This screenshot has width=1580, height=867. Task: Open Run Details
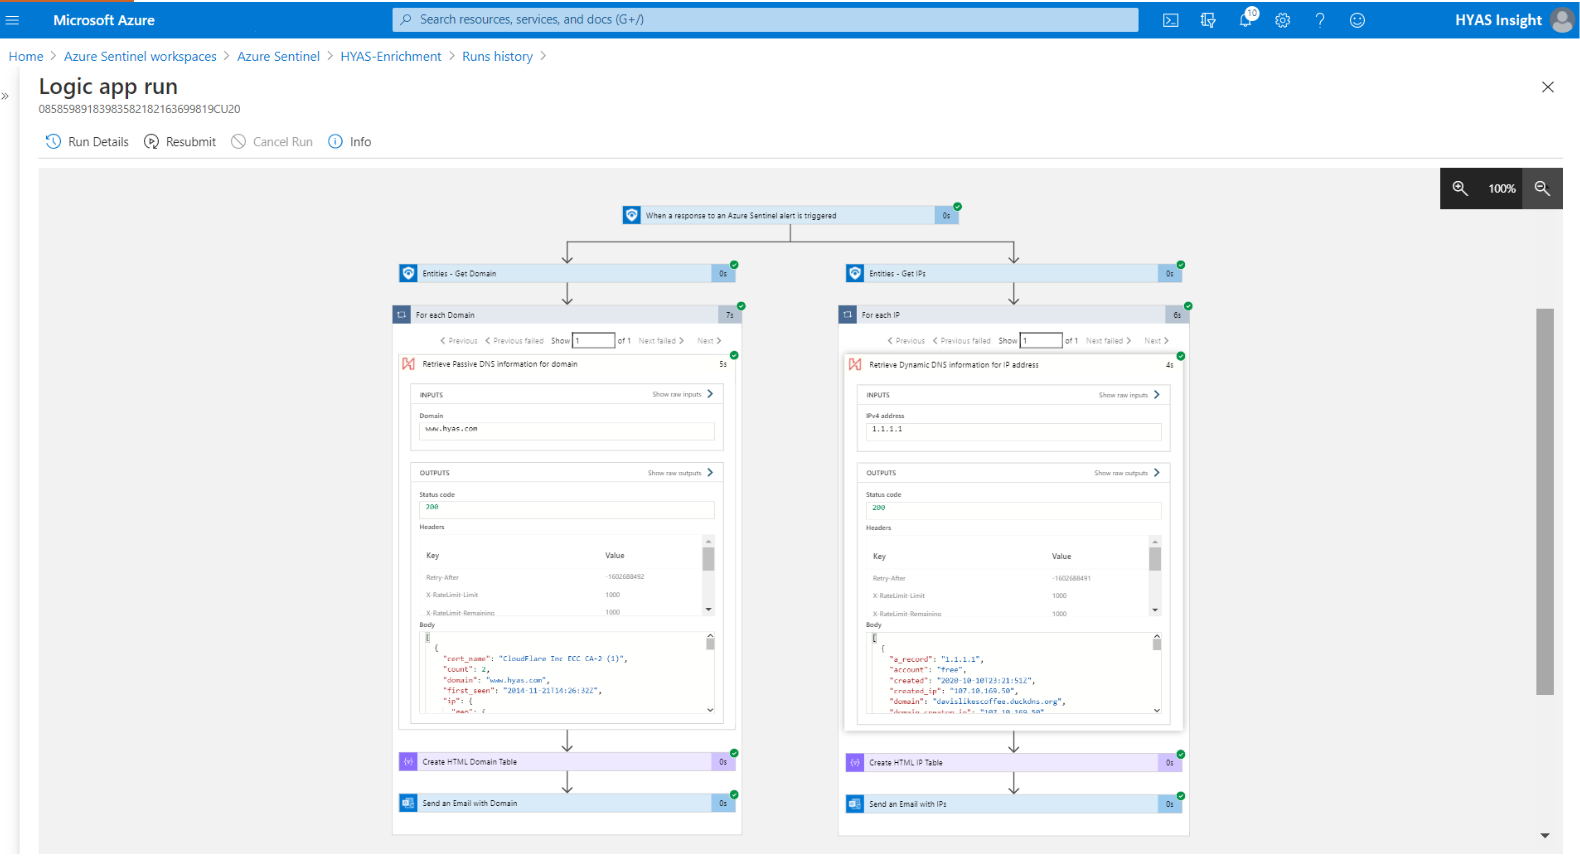(x=87, y=142)
